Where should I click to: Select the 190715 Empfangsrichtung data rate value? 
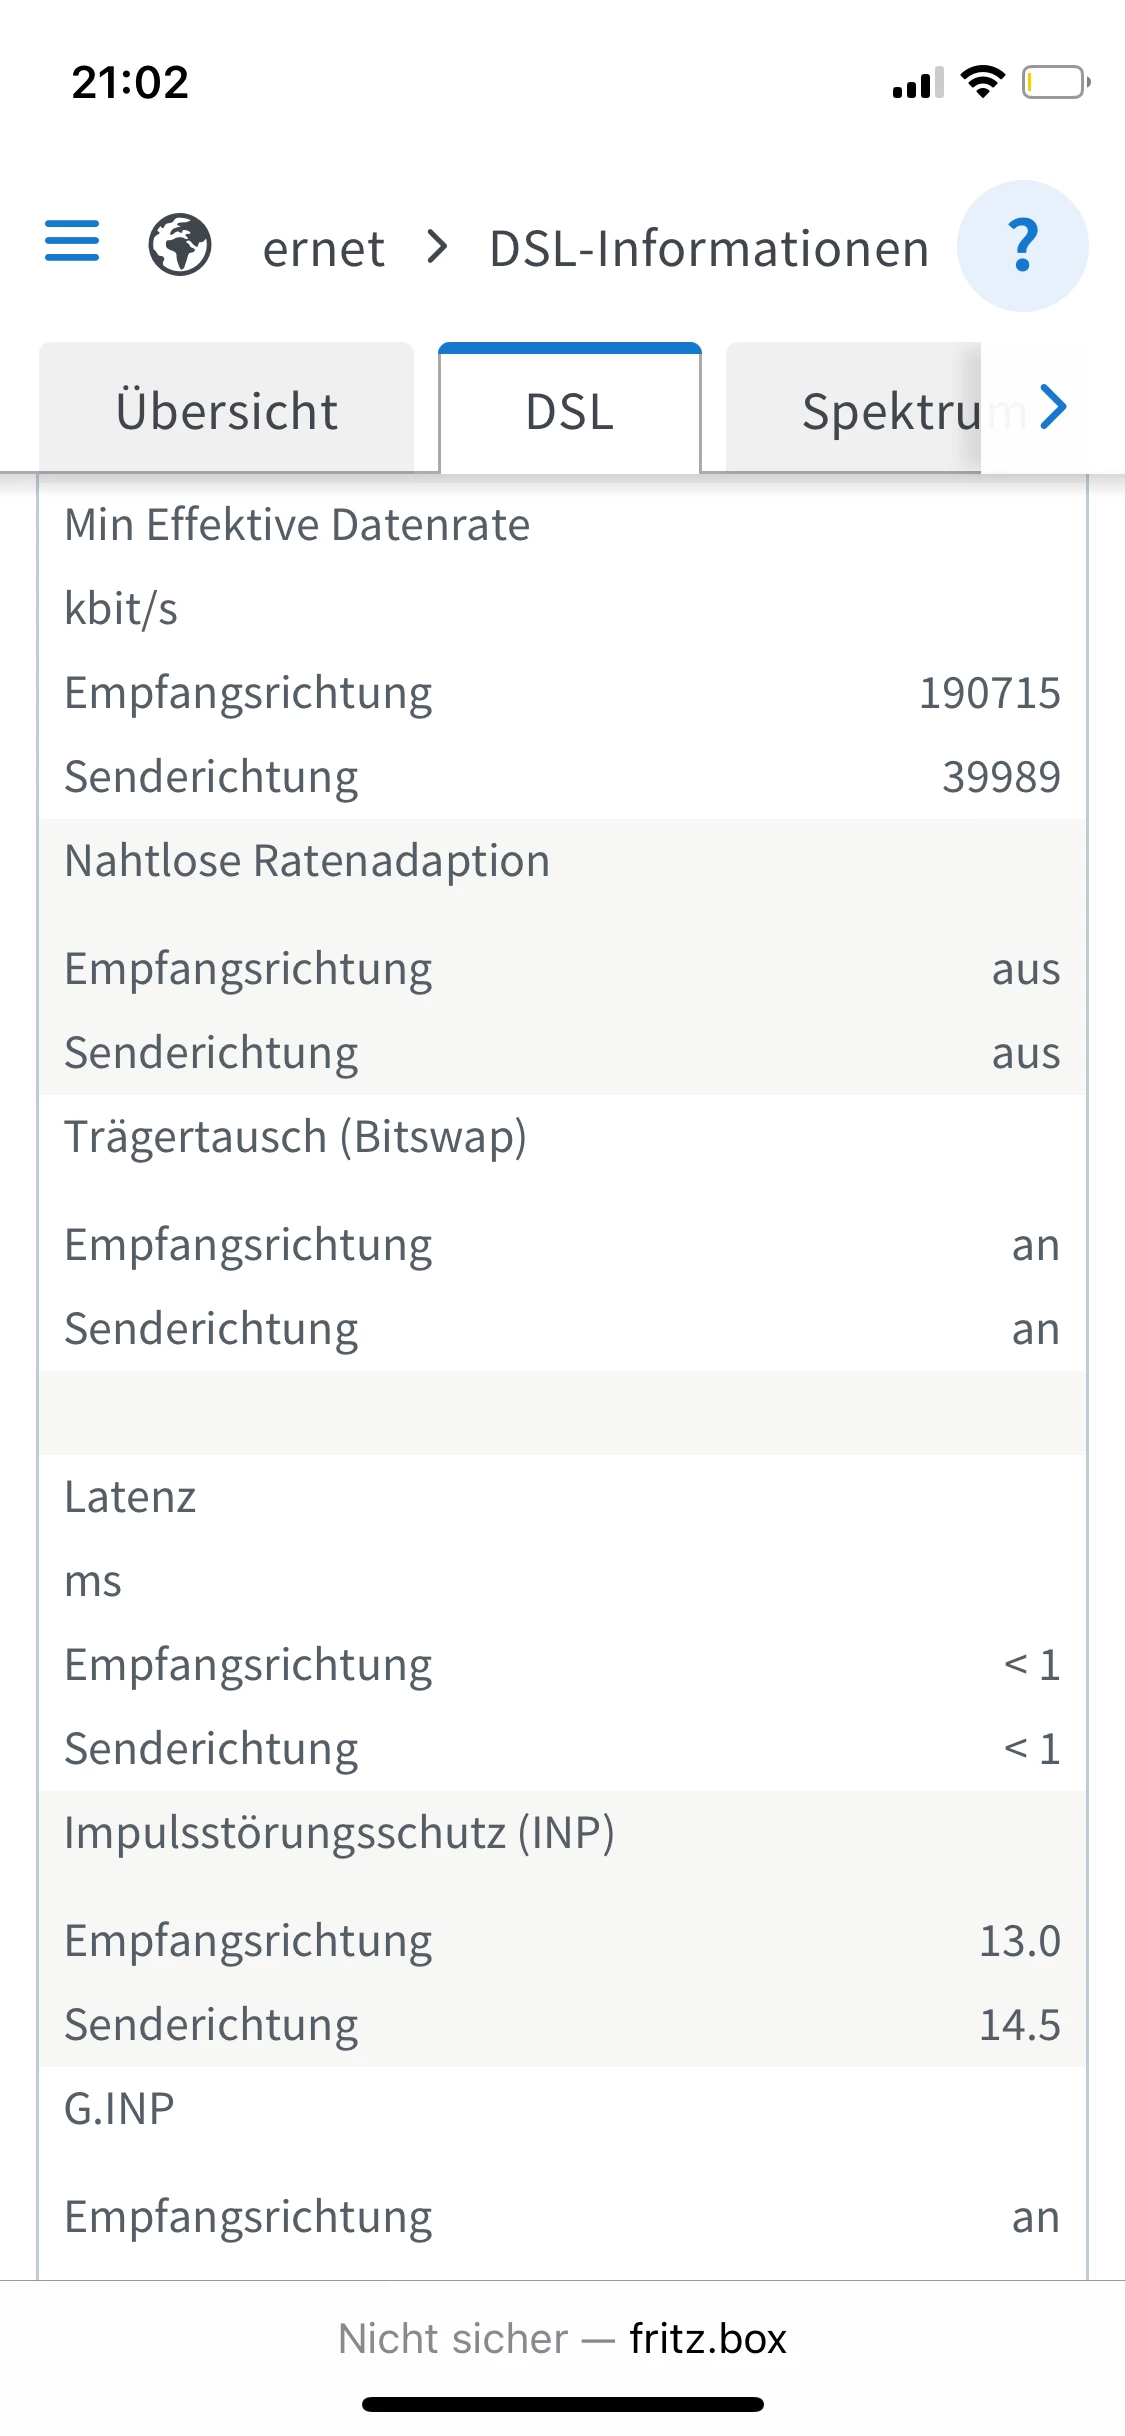coord(989,693)
